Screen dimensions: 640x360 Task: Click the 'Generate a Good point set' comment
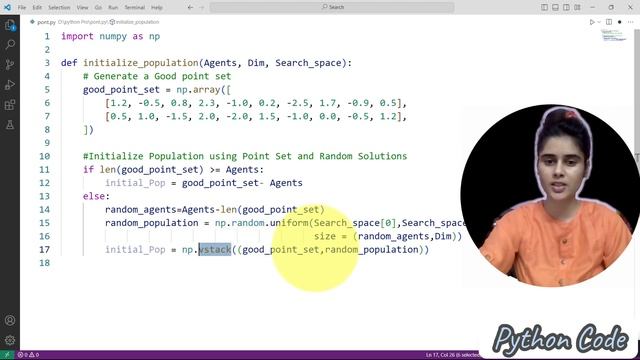click(157, 76)
